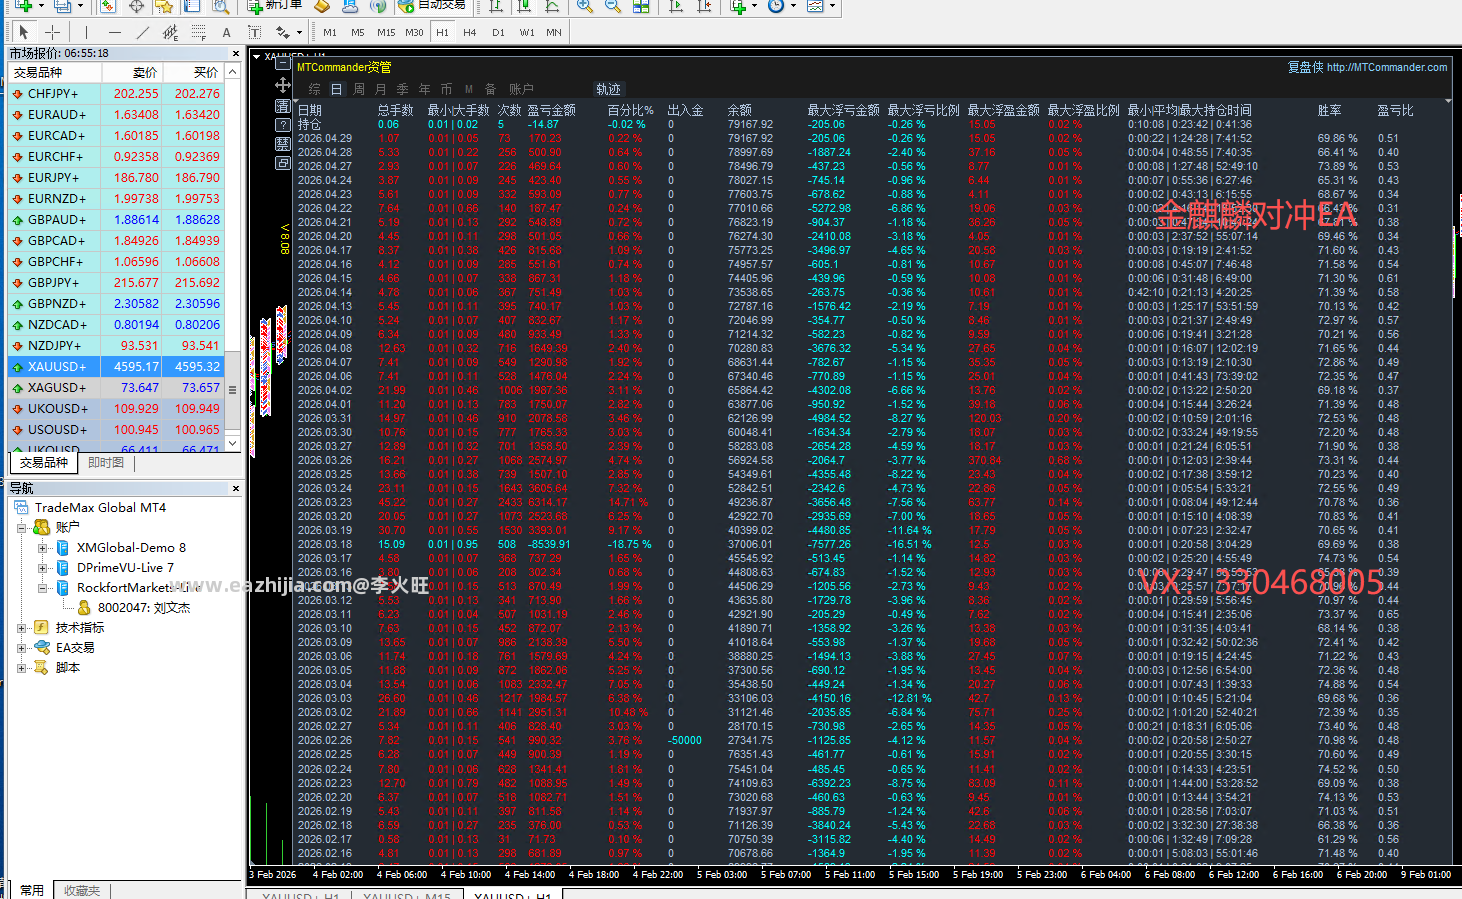Open the 收藏夹 navigator tab

pyautogui.click(x=82, y=890)
